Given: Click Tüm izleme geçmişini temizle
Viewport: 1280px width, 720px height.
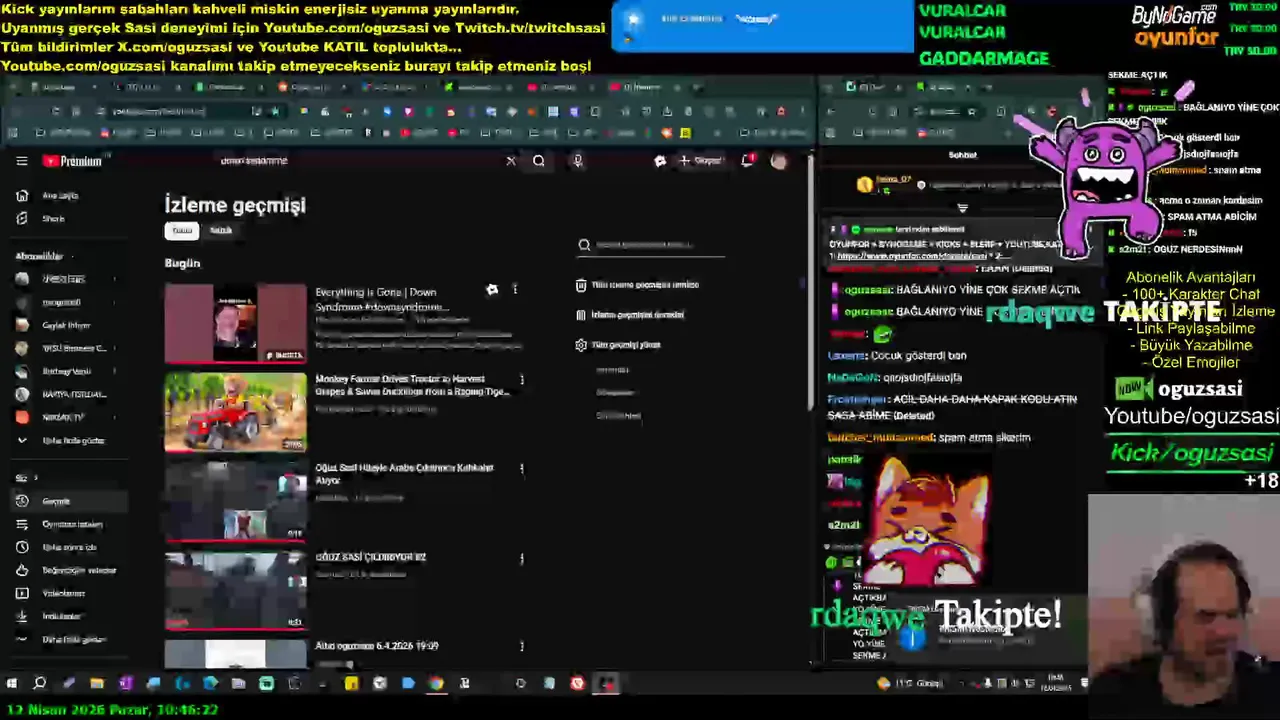Looking at the screenshot, I should tap(637, 285).
